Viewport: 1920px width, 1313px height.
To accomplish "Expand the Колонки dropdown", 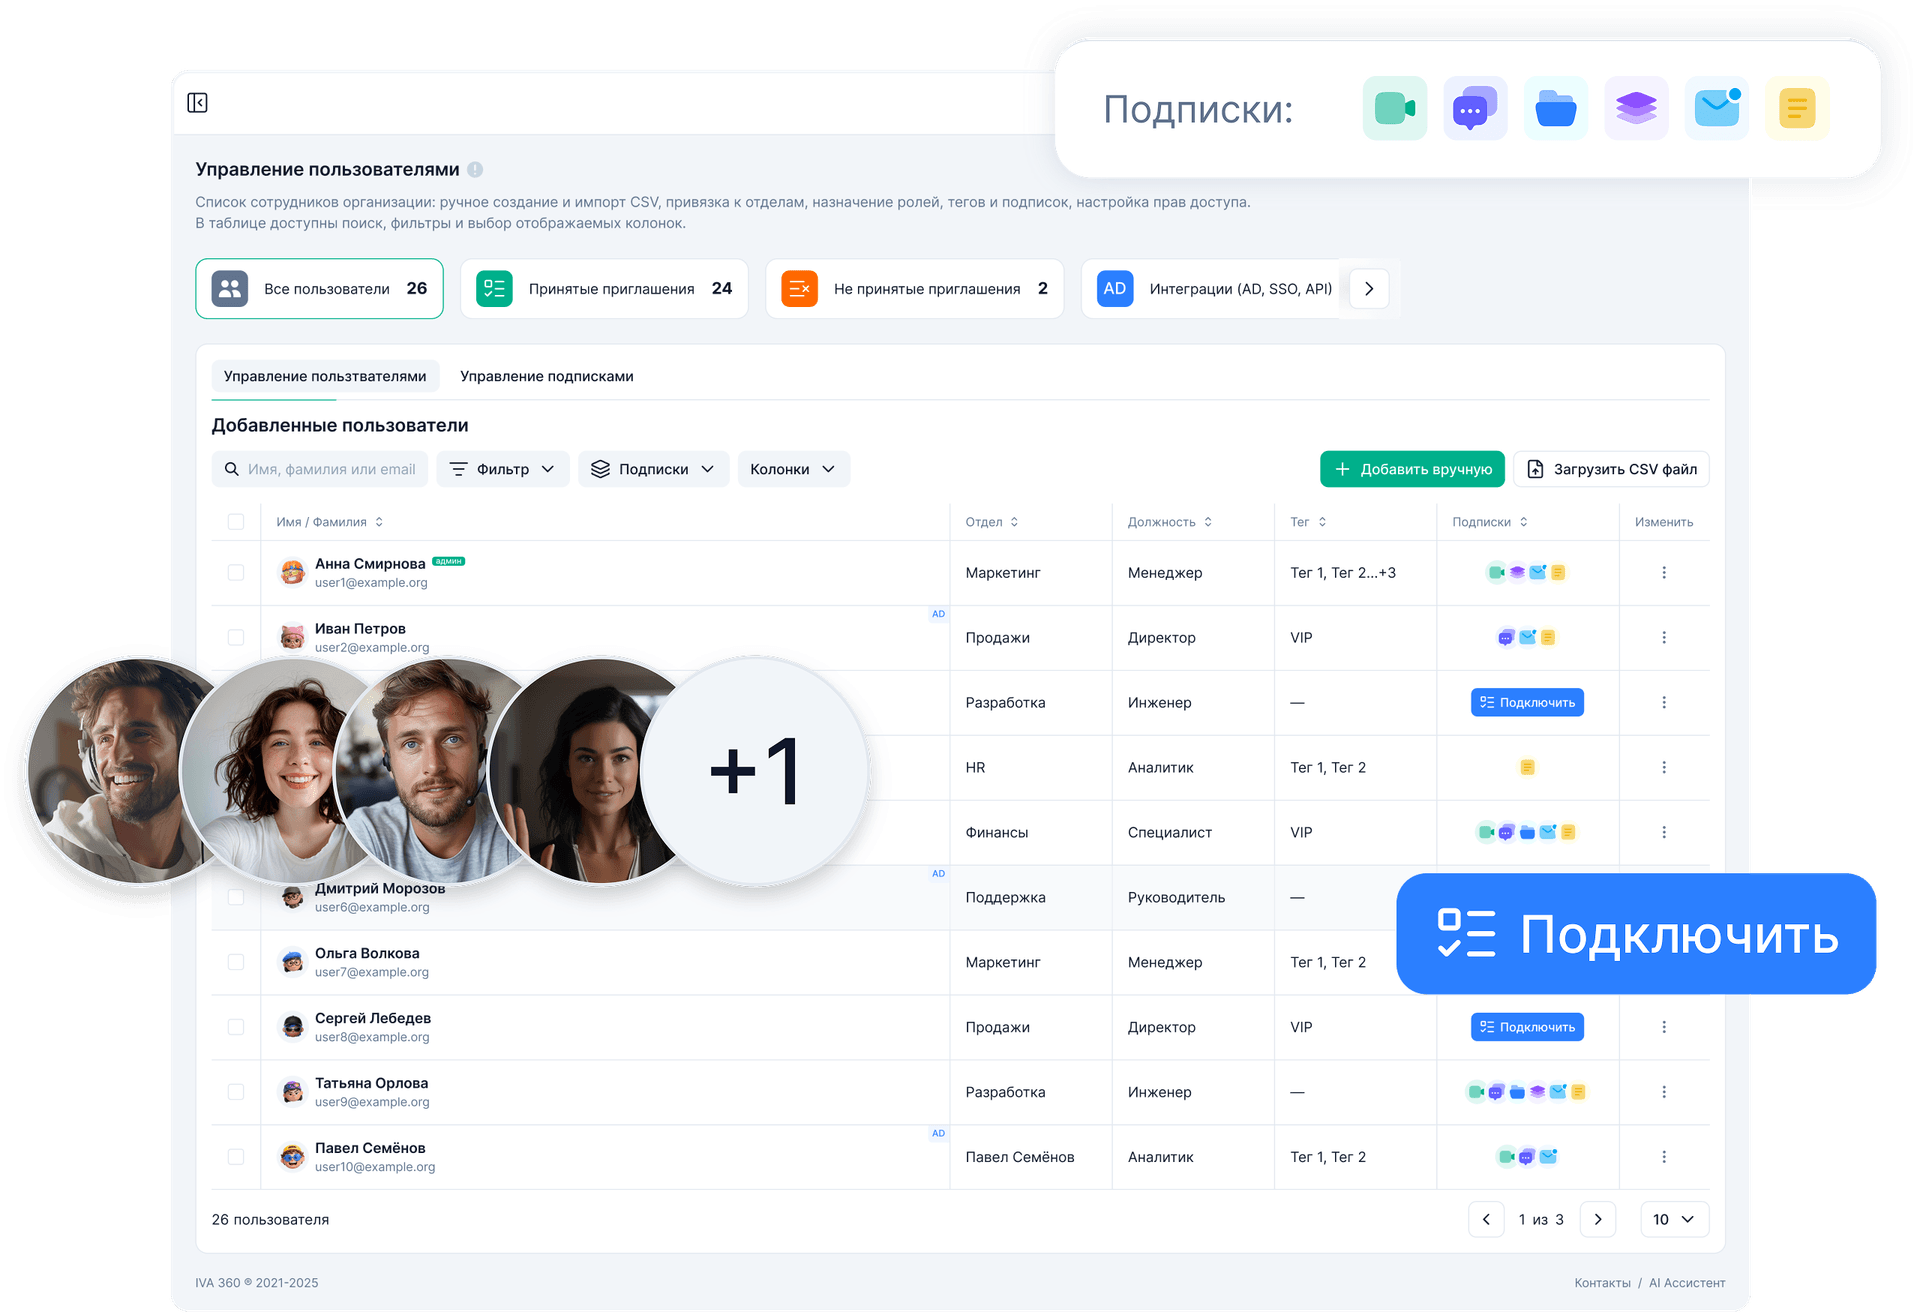I will (794, 469).
